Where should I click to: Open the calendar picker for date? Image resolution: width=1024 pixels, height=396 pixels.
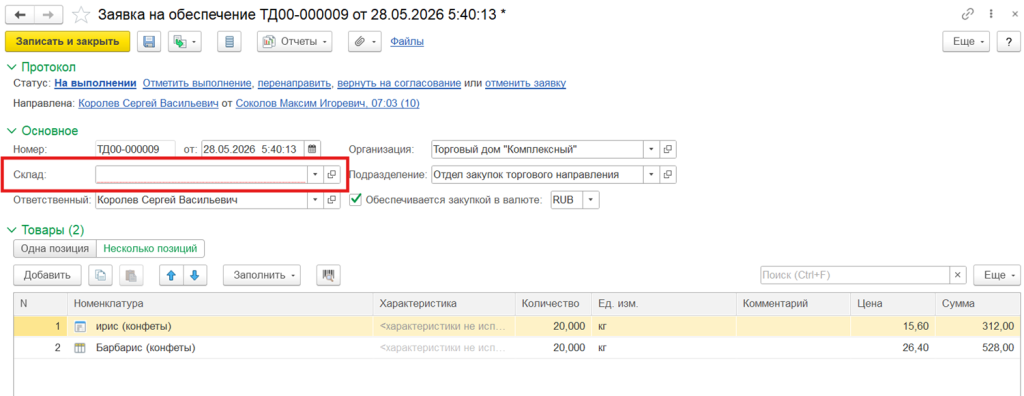coord(312,149)
